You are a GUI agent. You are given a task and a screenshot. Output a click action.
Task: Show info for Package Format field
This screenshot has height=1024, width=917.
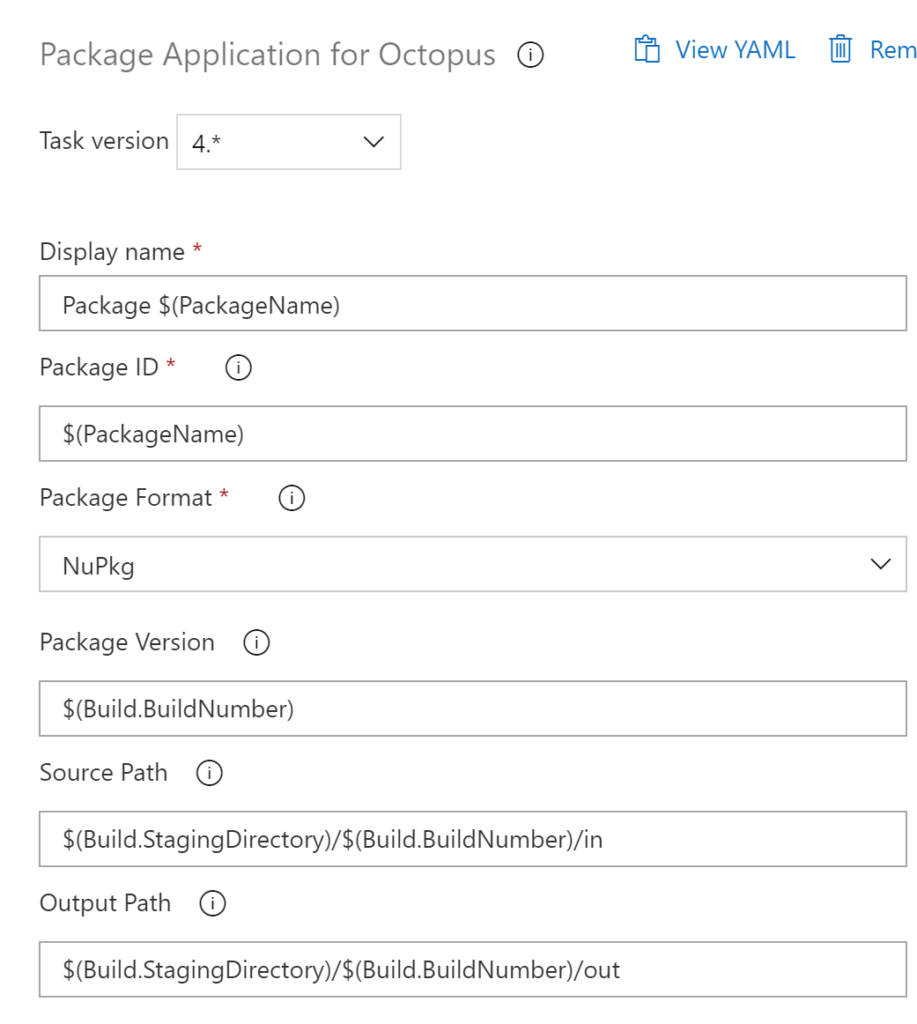pyautogui.click(x=292, y=498)
